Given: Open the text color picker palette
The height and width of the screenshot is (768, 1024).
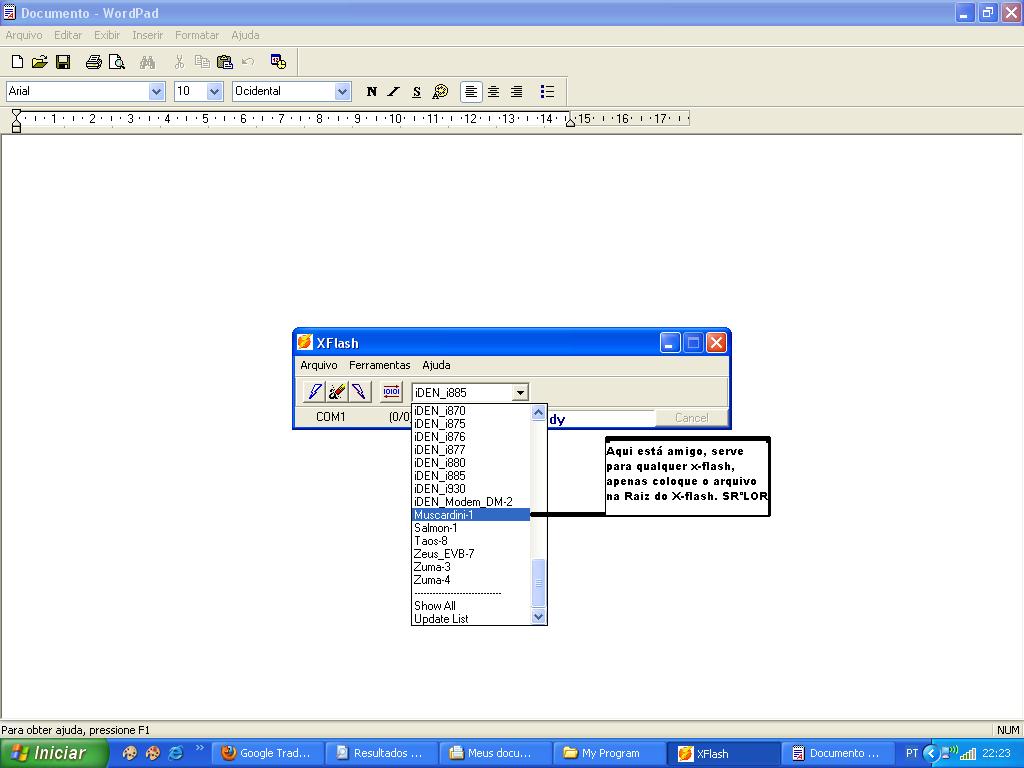Looking at the screenshot, I should tap(440, 91).
